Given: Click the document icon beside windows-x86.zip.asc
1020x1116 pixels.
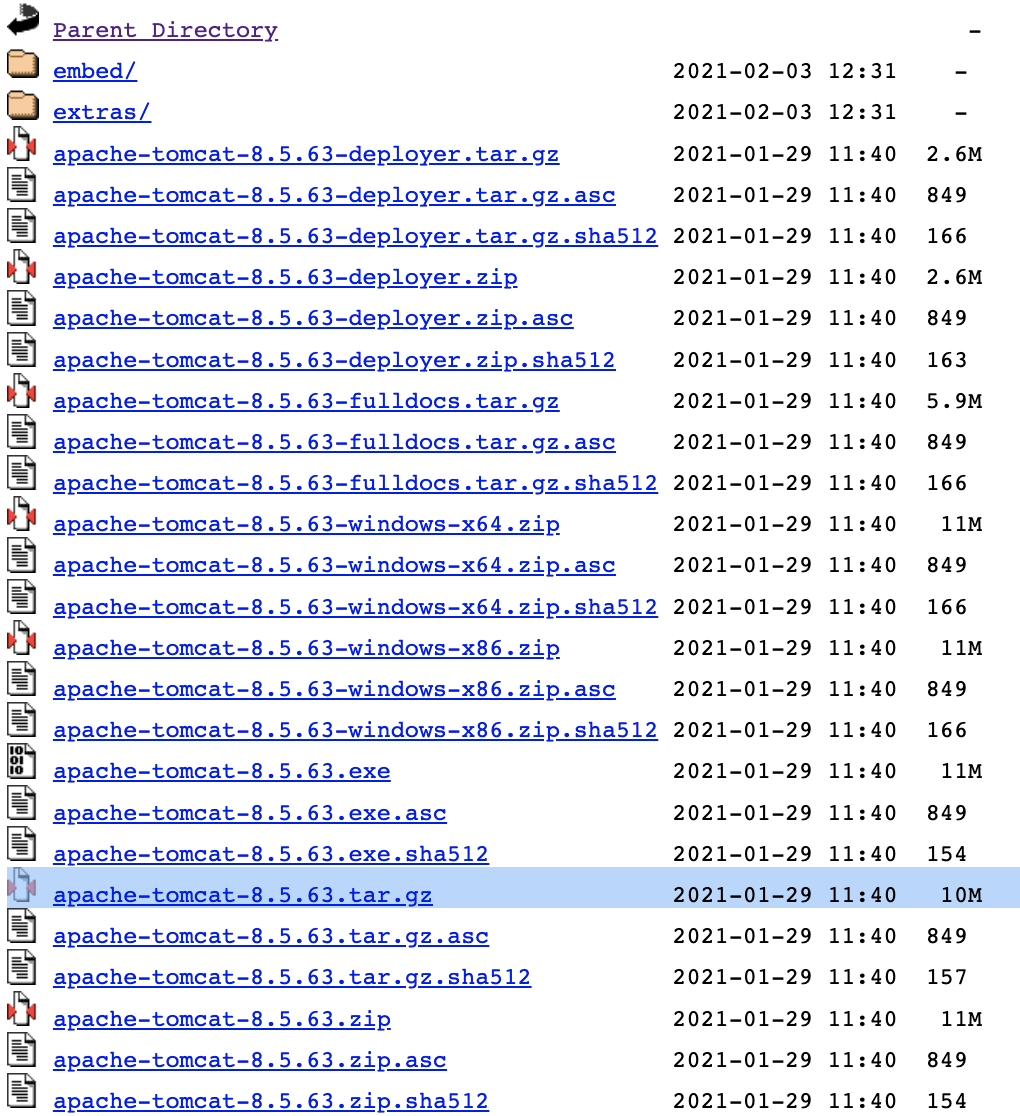Looking at the screenshot, I should click(21, 680).
